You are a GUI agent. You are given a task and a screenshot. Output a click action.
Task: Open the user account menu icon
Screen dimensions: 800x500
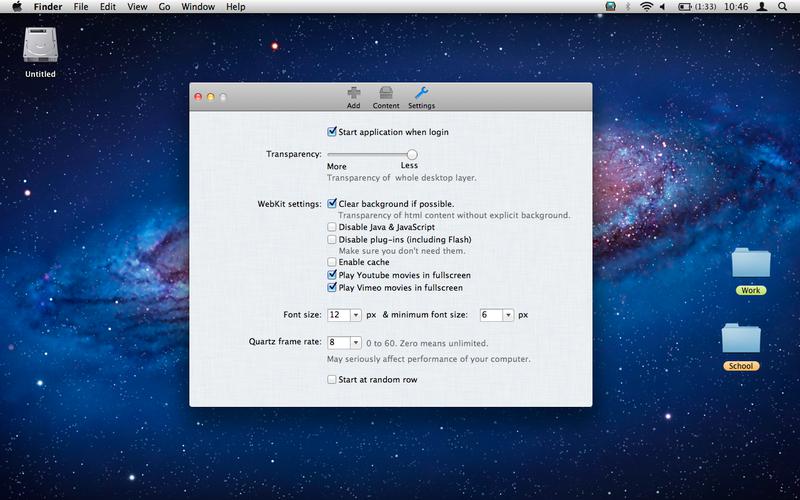pos(762,7)
